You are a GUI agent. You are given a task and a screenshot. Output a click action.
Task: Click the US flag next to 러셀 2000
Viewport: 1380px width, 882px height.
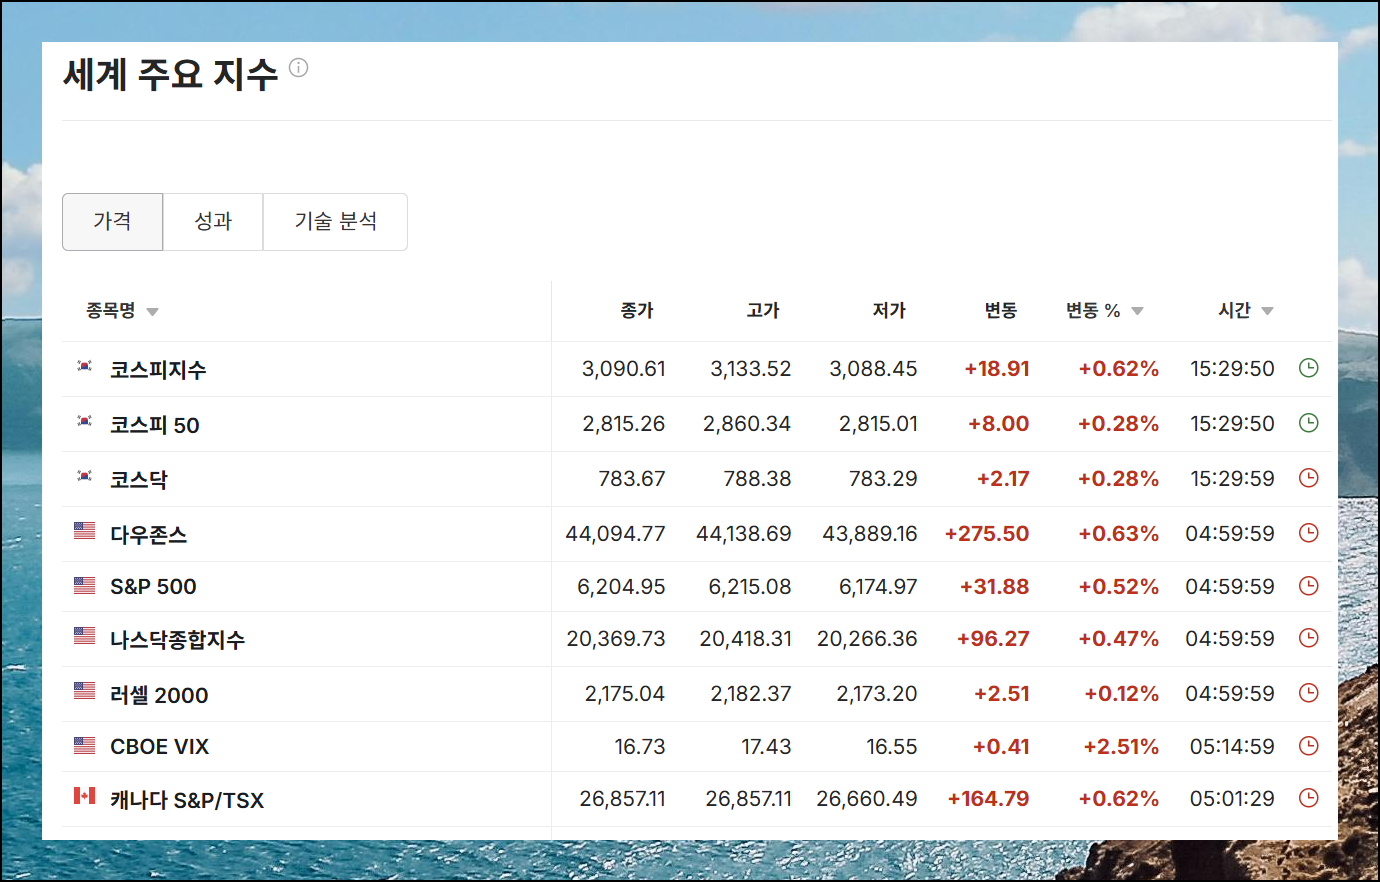tap(85, 691)
